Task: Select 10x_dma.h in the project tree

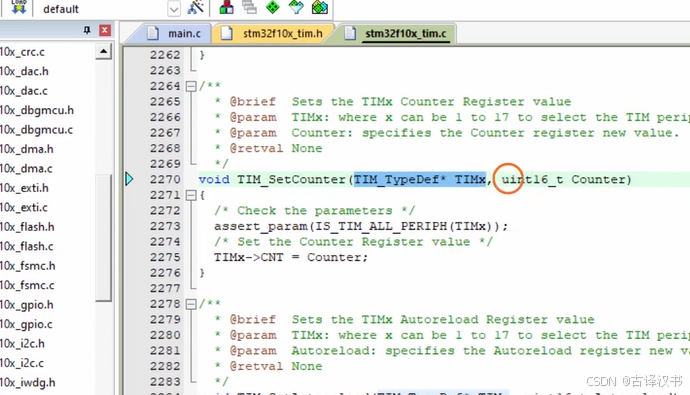Action: pyautogui.click(x=27, y=149)
